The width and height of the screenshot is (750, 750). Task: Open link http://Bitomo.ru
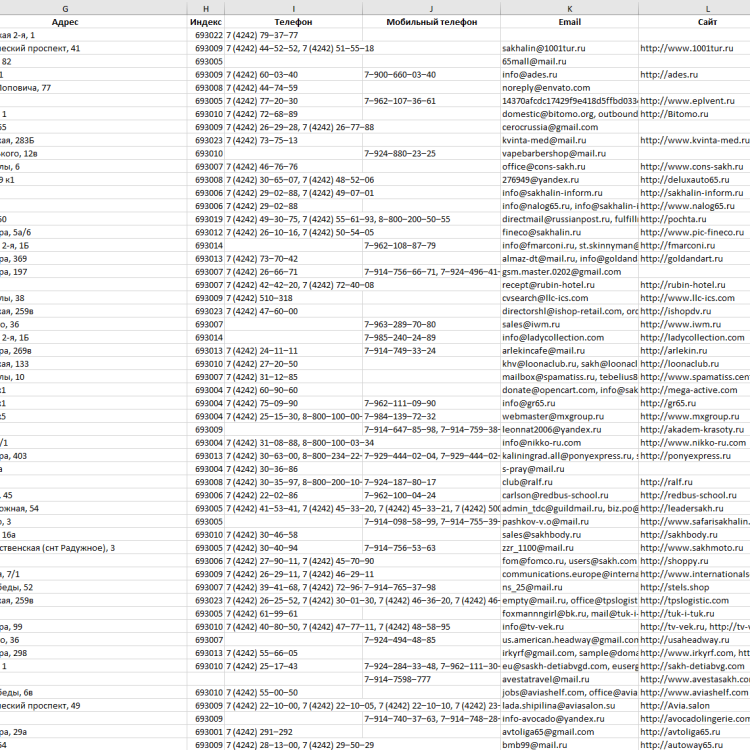[674, 114]
